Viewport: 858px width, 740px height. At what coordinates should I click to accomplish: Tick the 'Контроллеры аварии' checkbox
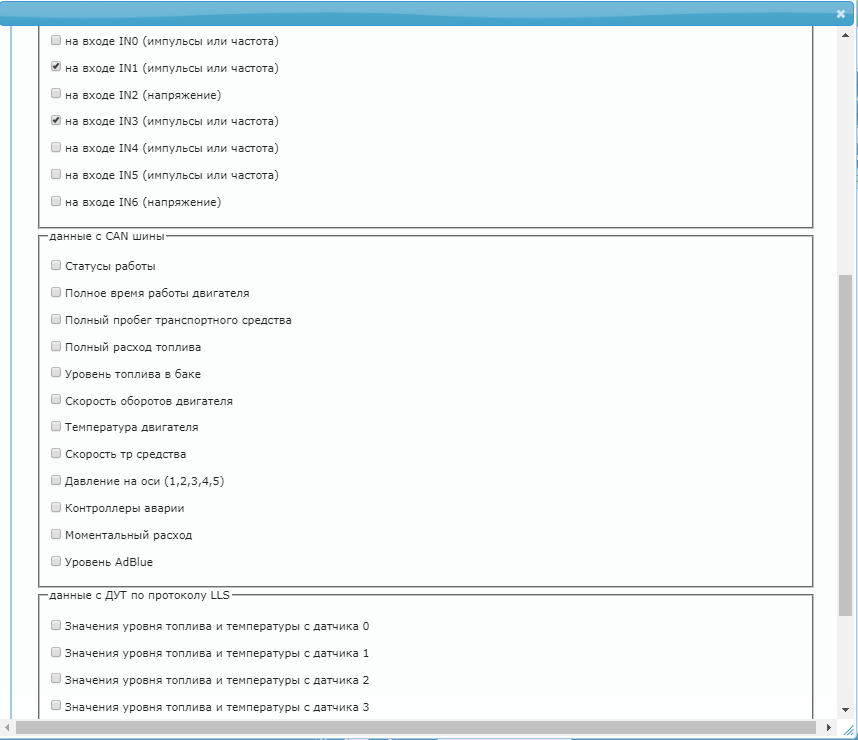56,508
